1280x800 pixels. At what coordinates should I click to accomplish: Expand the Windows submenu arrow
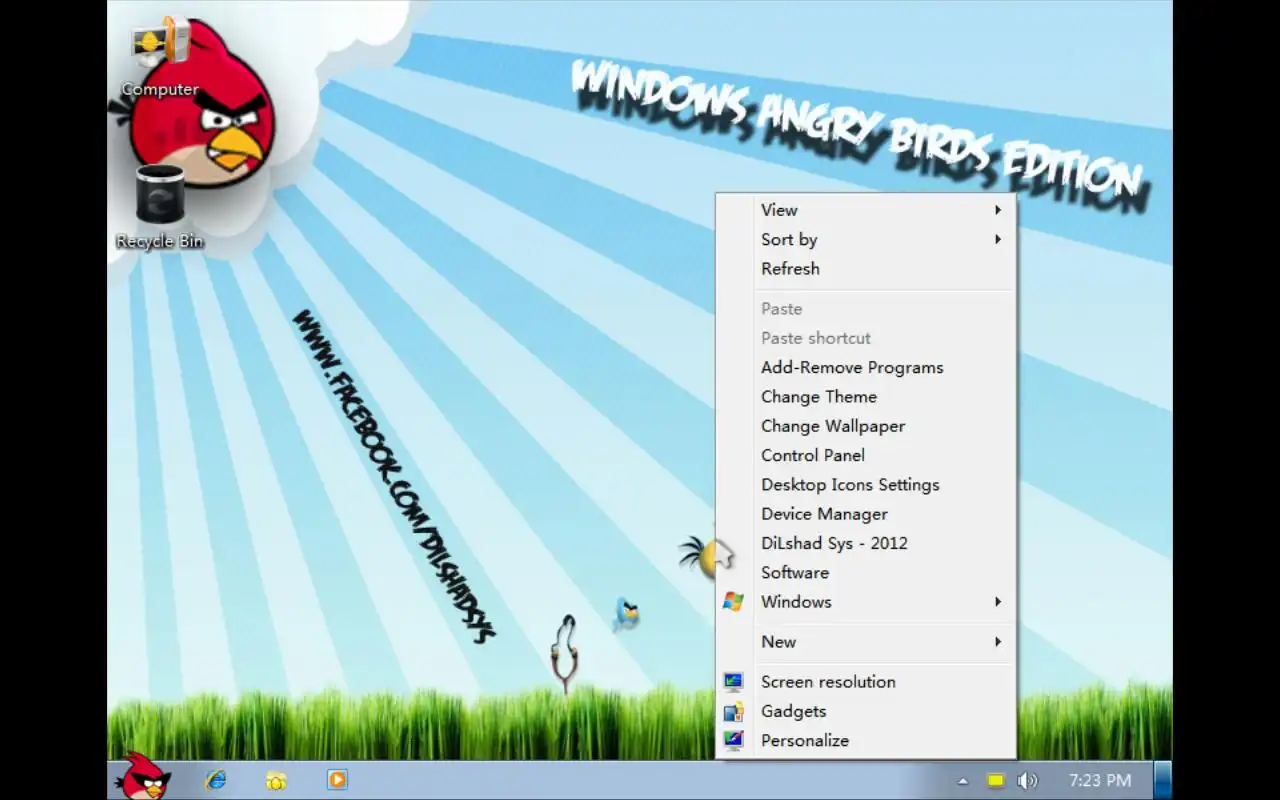tap(997, 601)
